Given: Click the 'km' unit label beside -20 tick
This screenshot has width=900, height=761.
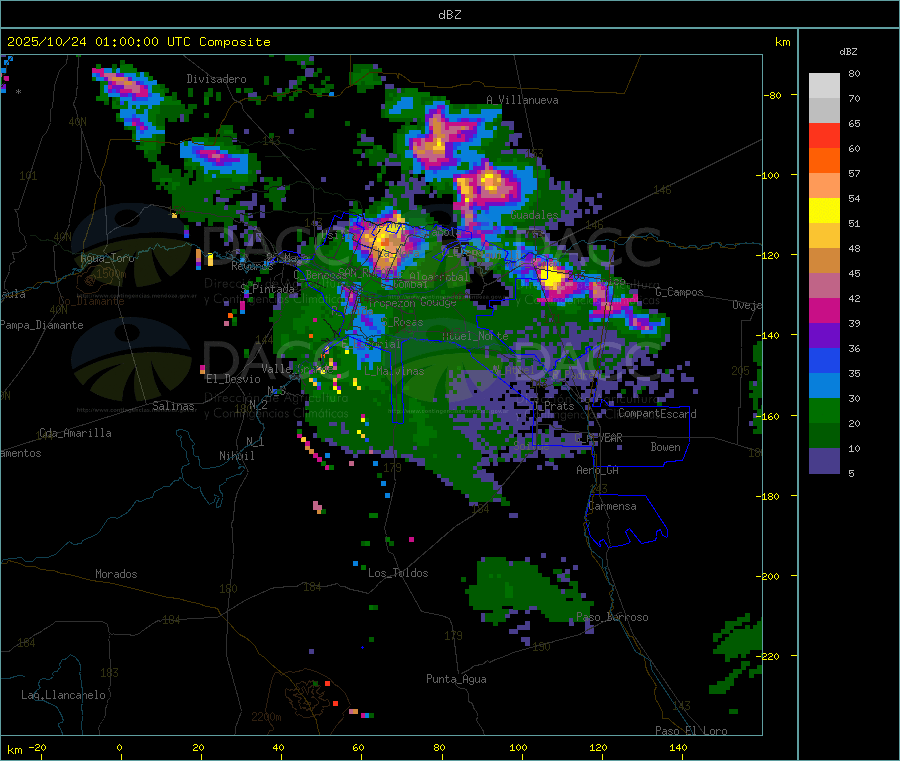Looking at the screenshot, I should tap(14, 750).
